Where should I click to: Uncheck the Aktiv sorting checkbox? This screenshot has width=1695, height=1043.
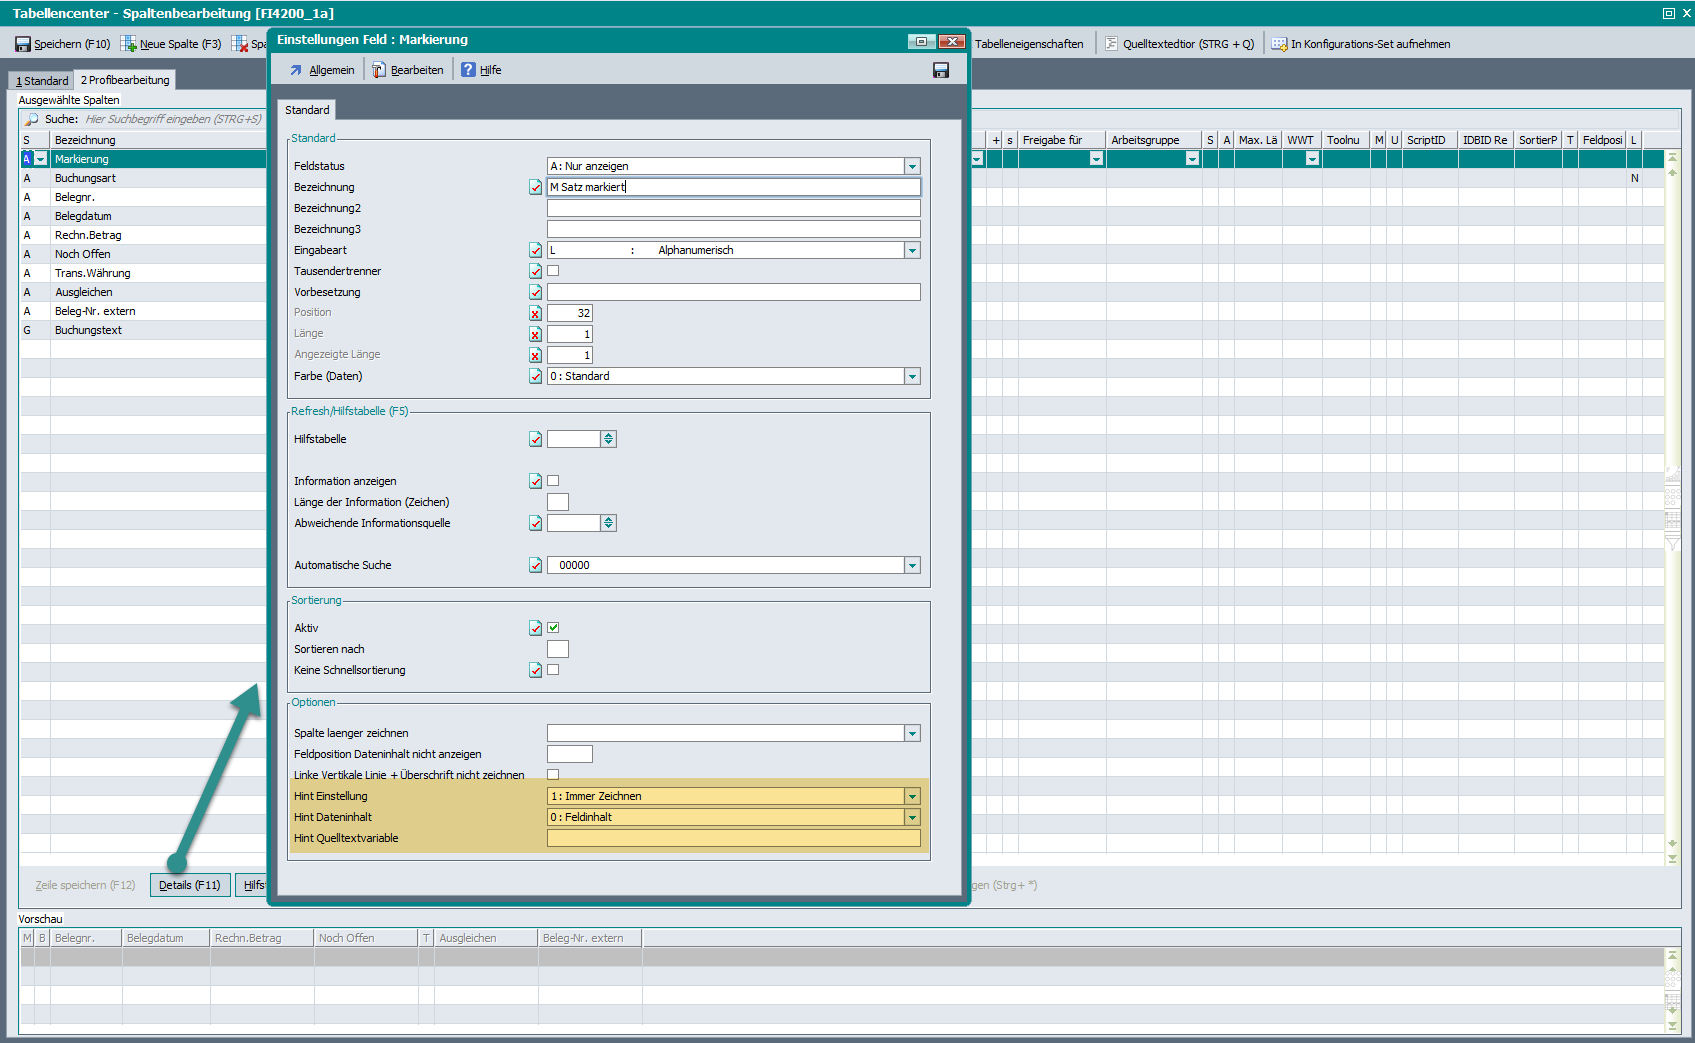pyautogui.click(x=553, y=628)
